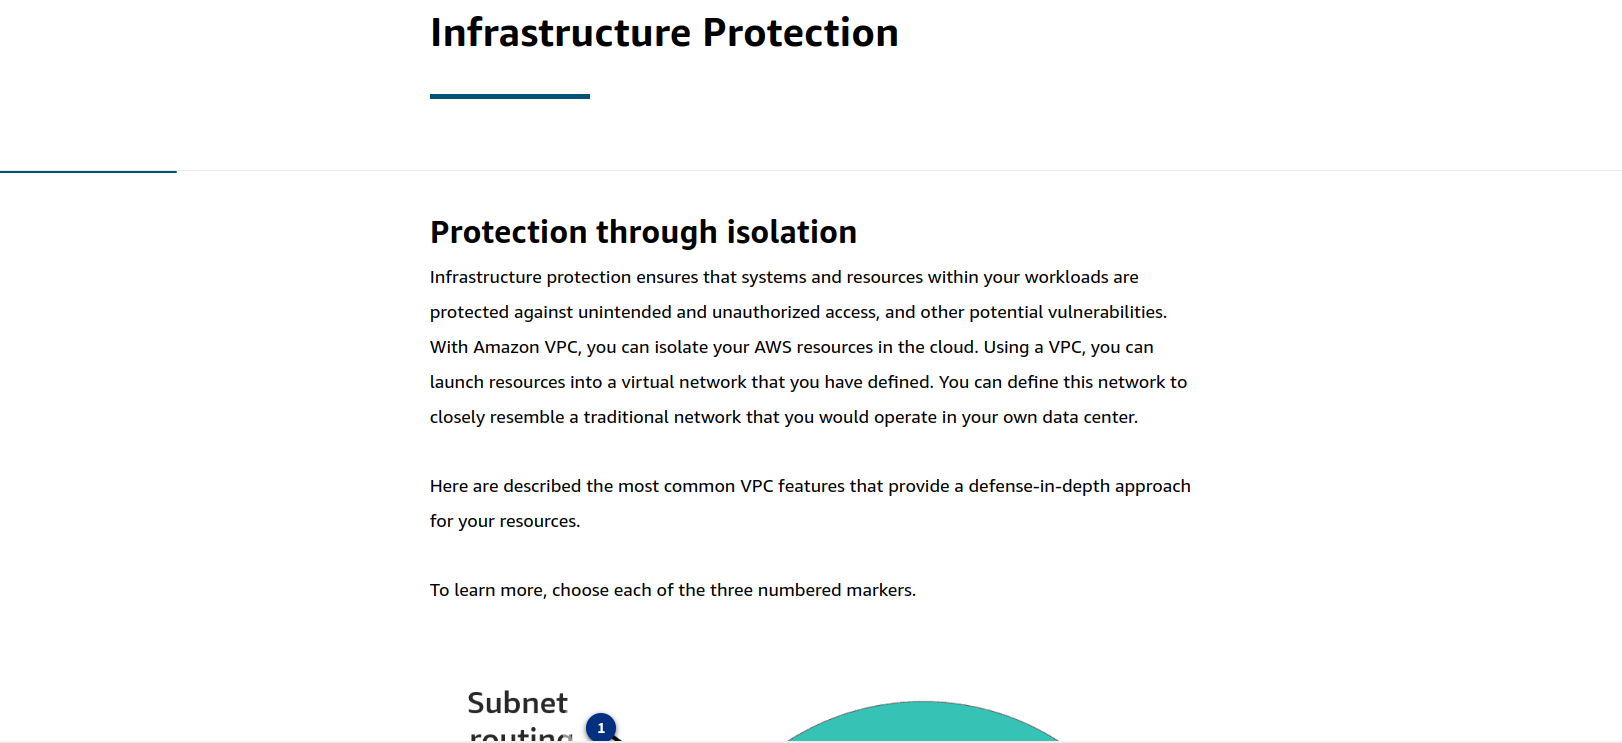The image size is (1622, 743).
Task: Open numbered marker 1 on the diagram
Action: pos(600,728)
